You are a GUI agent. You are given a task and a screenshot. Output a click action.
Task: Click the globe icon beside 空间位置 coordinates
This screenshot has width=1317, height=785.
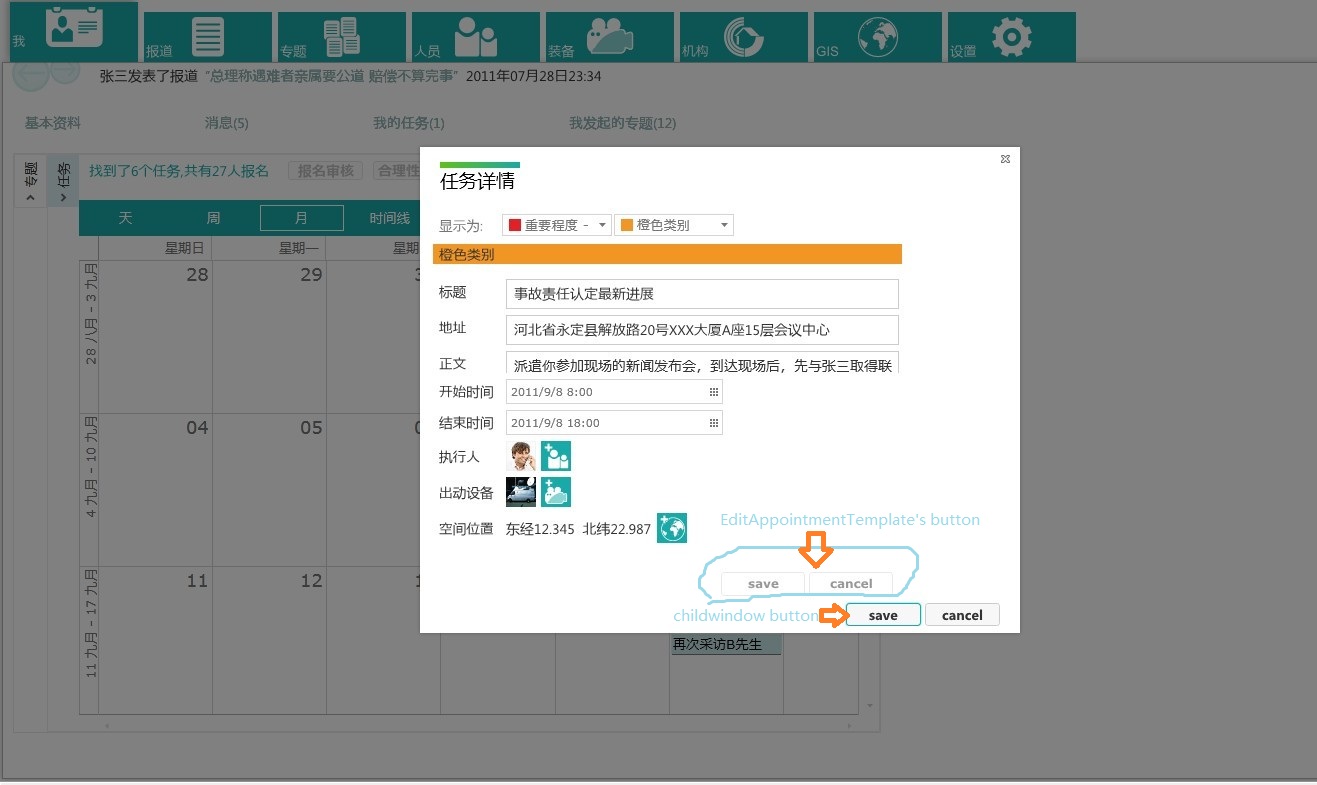click(x=672, y=528)
